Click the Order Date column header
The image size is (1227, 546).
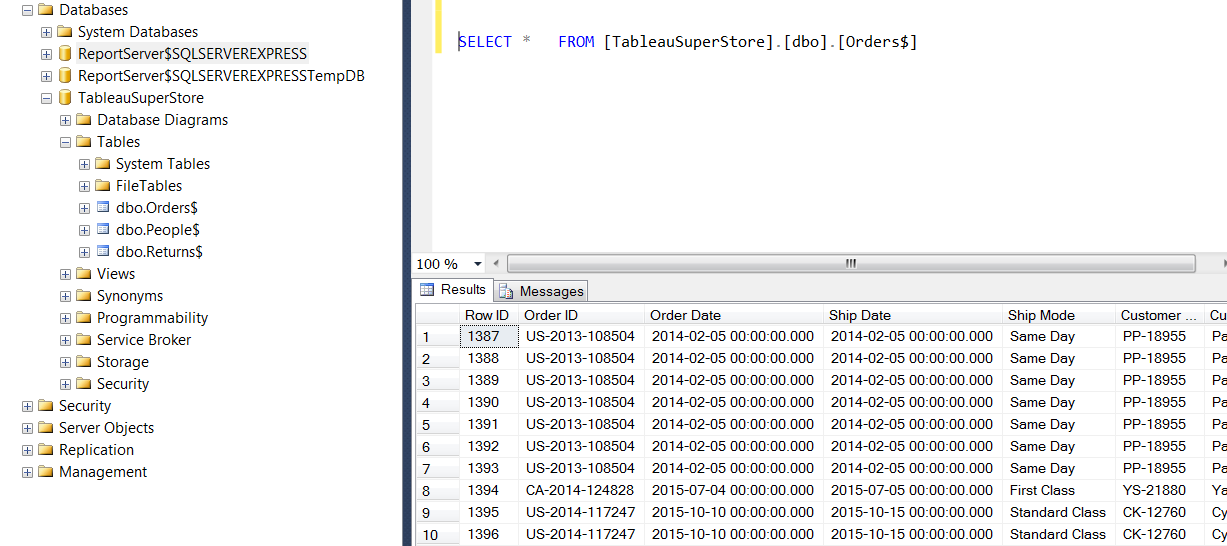click(x=734, y=315)
